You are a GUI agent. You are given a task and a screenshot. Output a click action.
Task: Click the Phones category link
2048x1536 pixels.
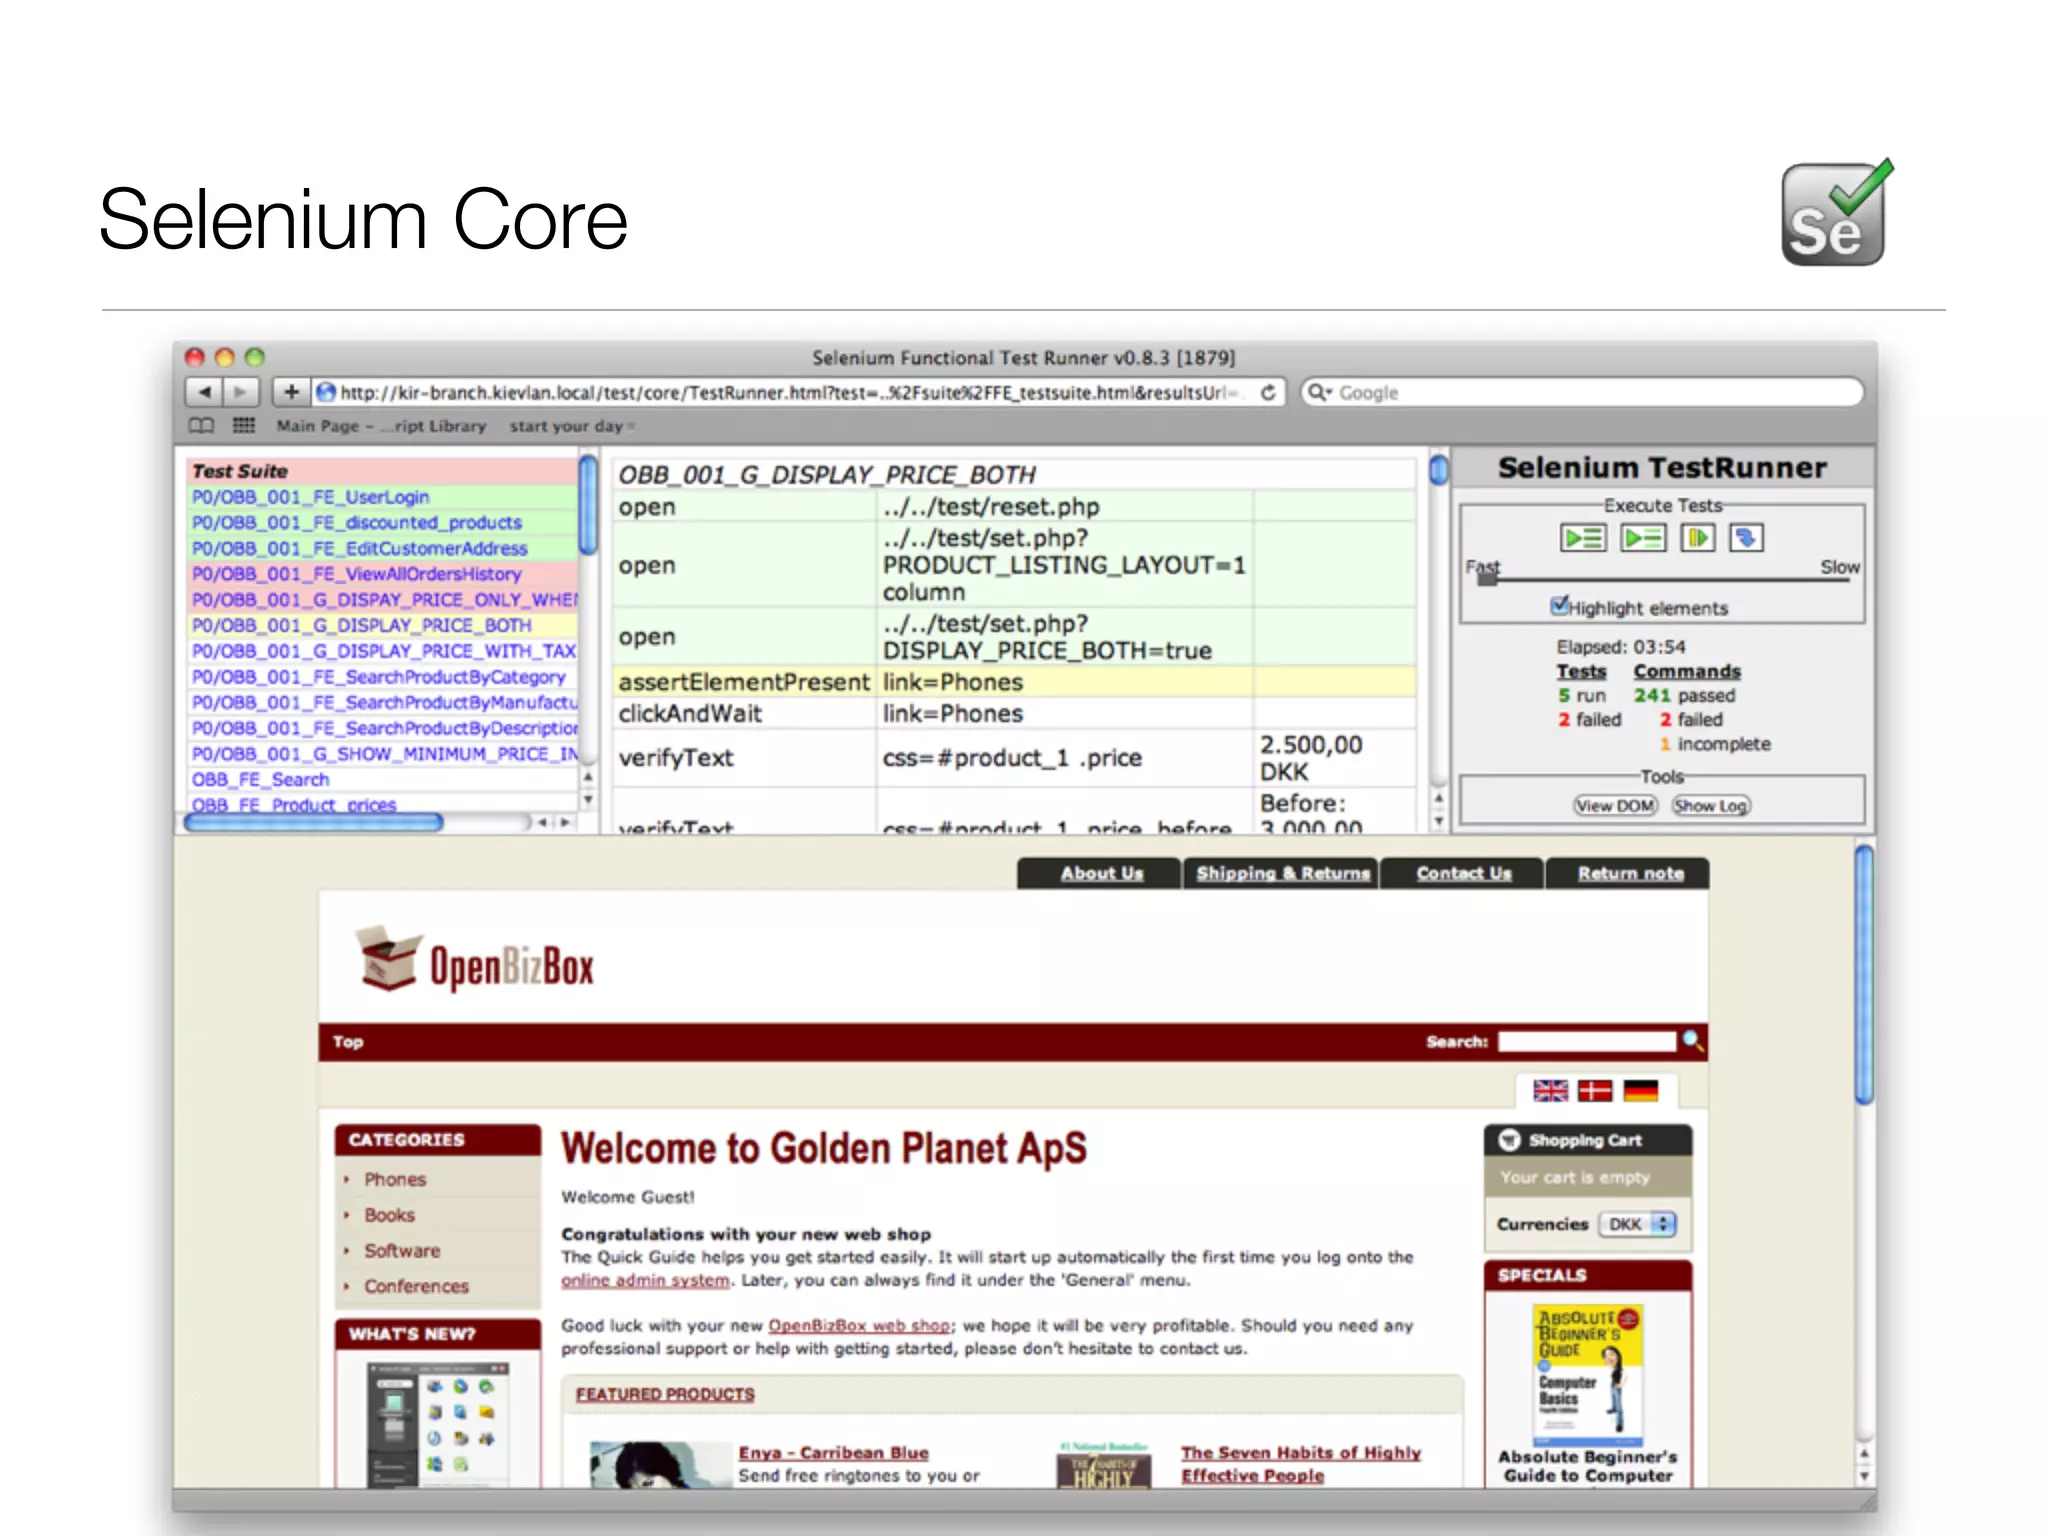click(x=395, y=1180)
